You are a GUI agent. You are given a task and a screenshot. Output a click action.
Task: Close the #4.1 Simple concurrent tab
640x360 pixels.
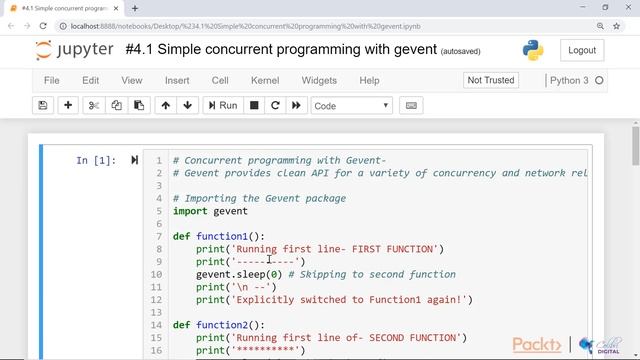[116, 8]
